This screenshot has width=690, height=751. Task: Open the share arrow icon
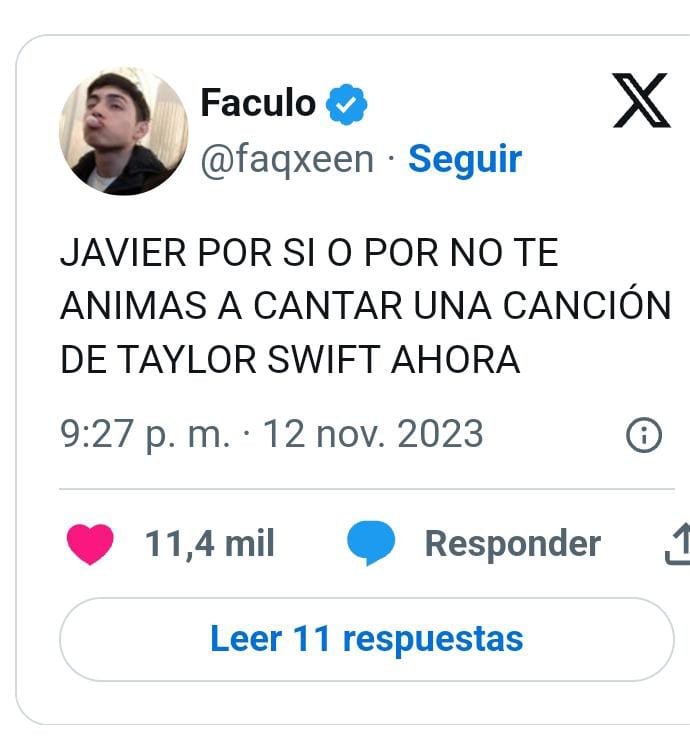(x=678, y=544)
